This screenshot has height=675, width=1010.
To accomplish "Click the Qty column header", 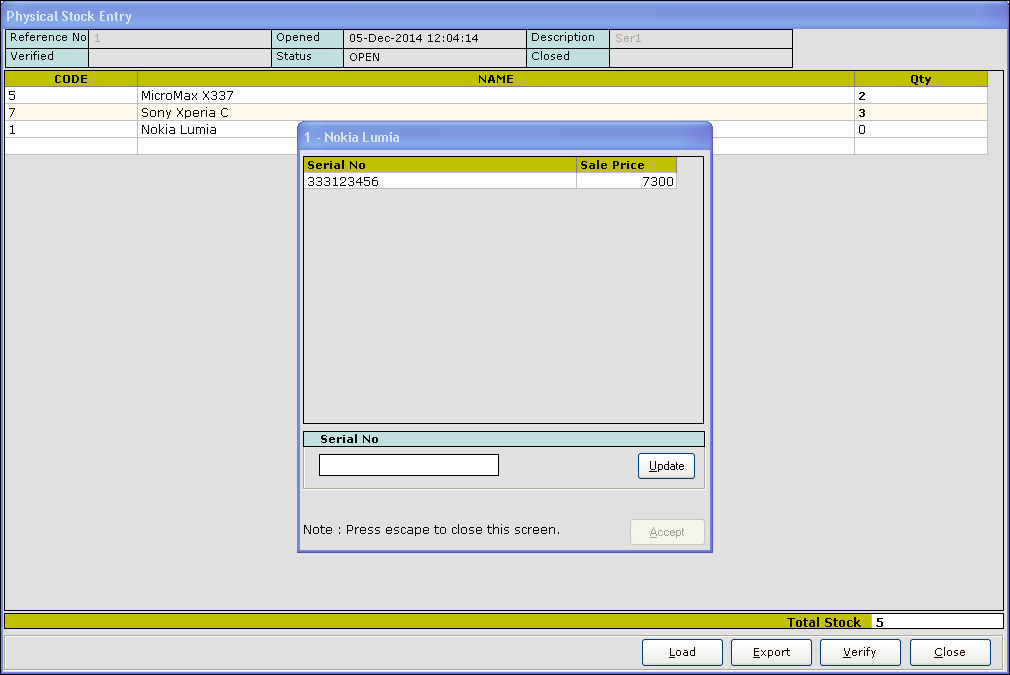I will 920,79.
